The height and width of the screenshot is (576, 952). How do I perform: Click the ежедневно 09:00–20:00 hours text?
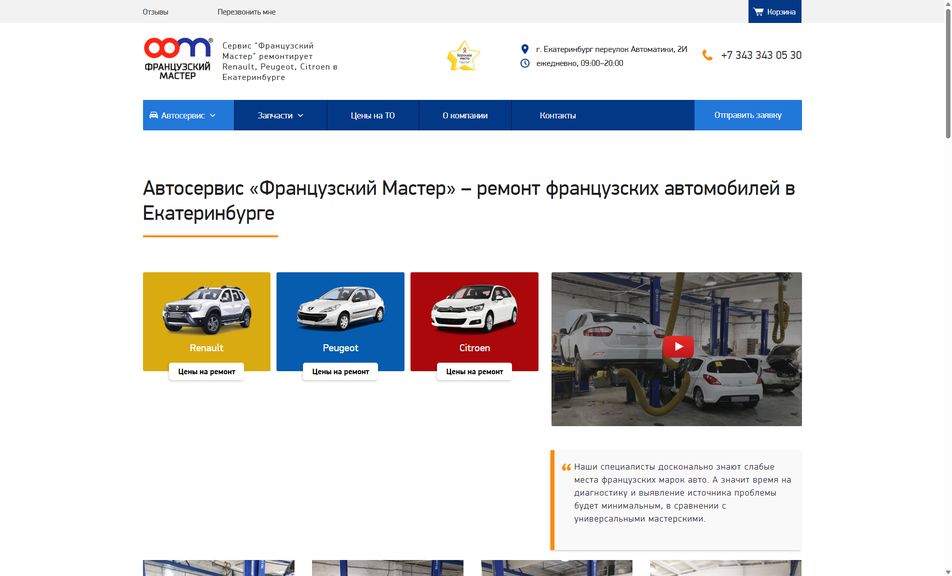click(579, 63)
